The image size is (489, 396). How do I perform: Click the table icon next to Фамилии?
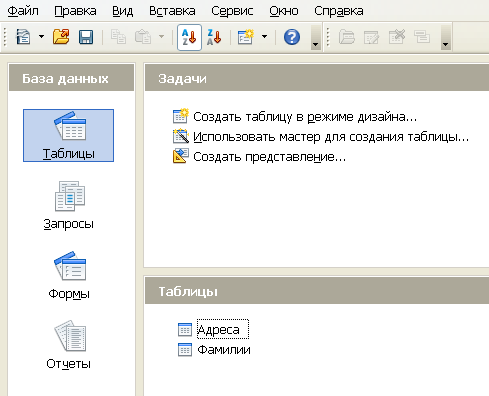click(x=185, y=350)
